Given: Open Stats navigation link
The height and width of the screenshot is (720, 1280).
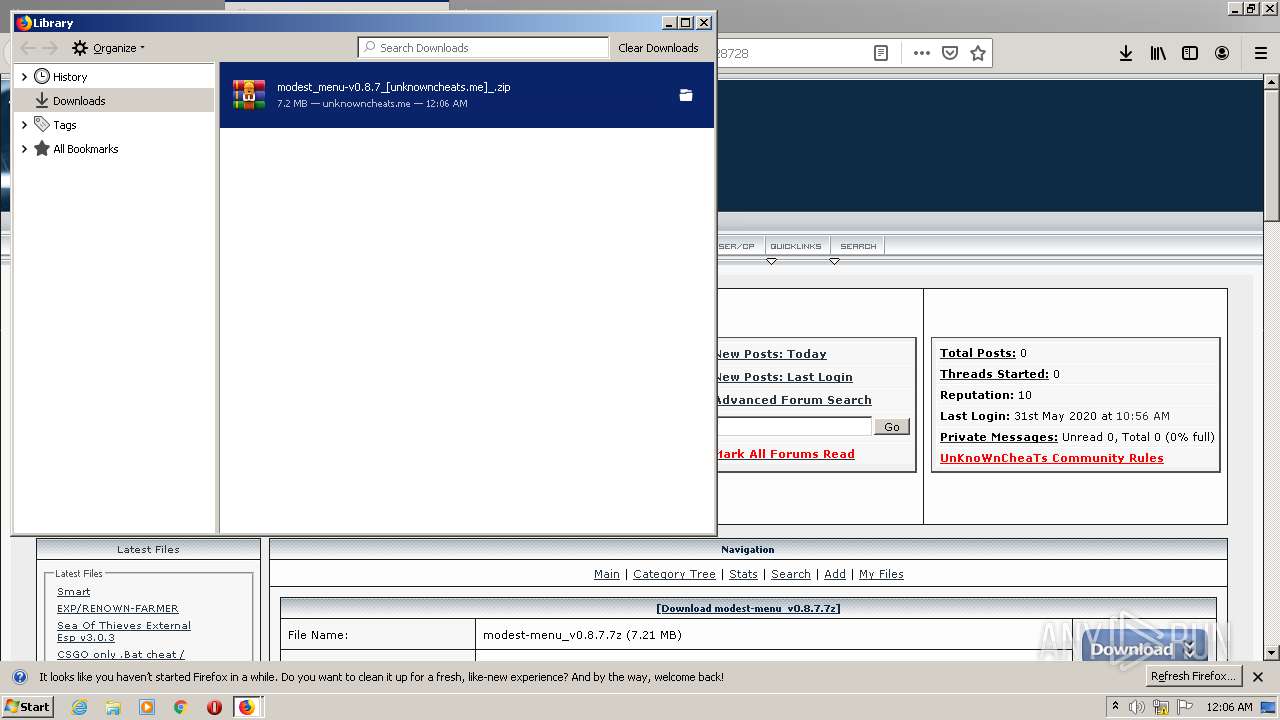Looking at the screenshot, I should 743,574.
